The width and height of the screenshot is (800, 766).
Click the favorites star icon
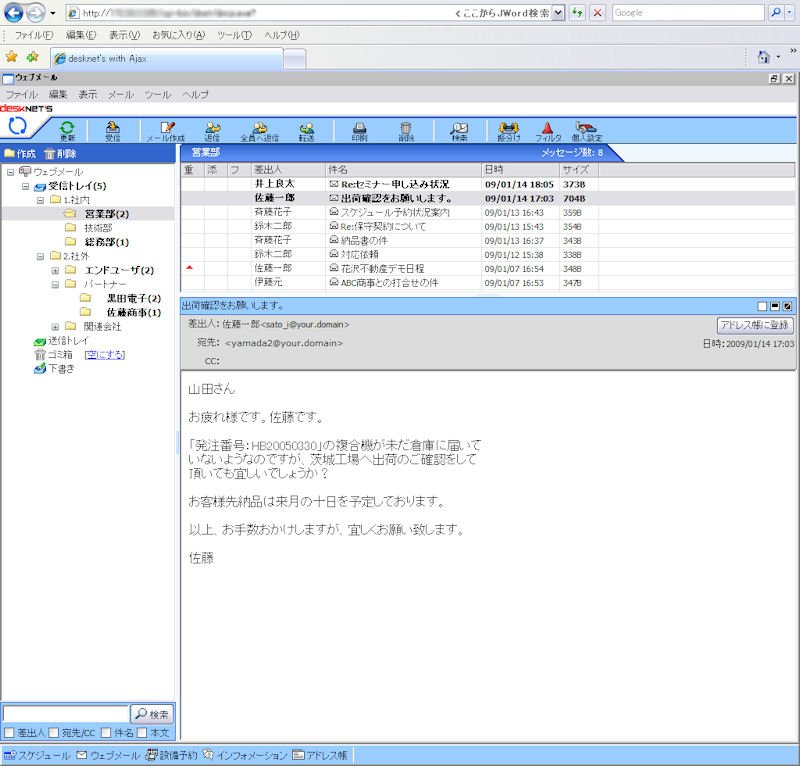(x=11, y=57)
